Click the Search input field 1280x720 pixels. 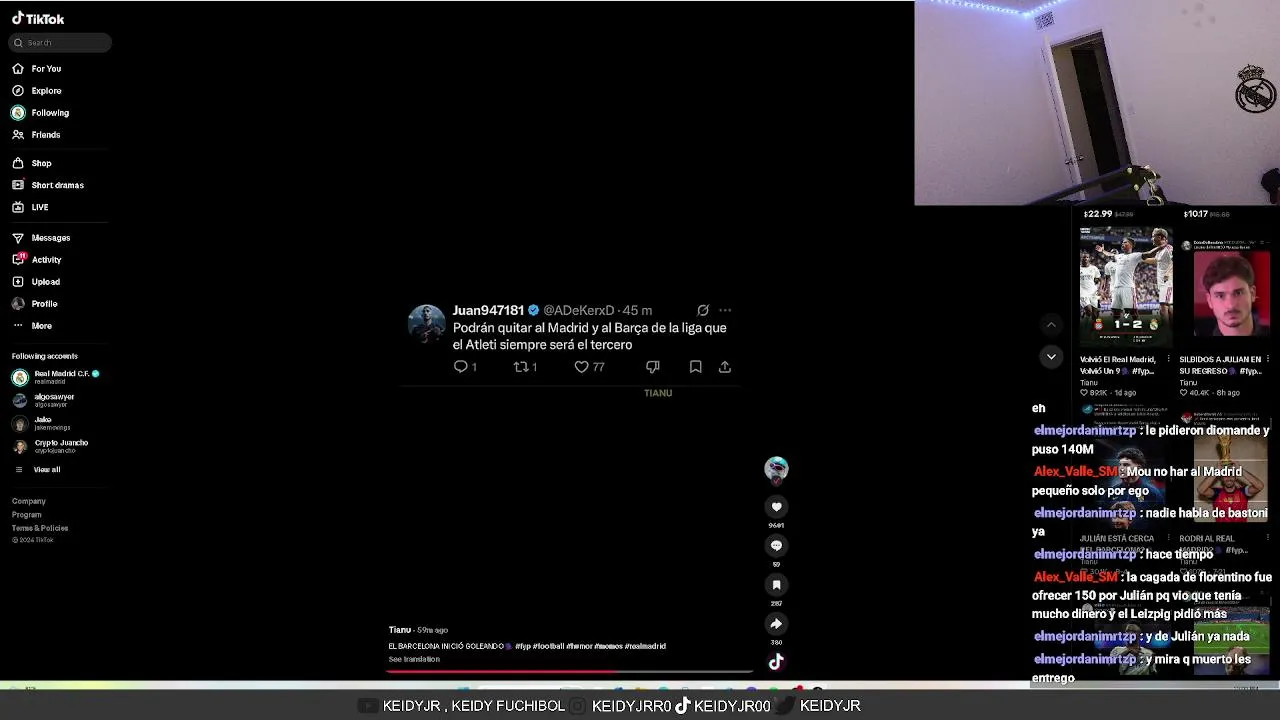tap(60, 42)
